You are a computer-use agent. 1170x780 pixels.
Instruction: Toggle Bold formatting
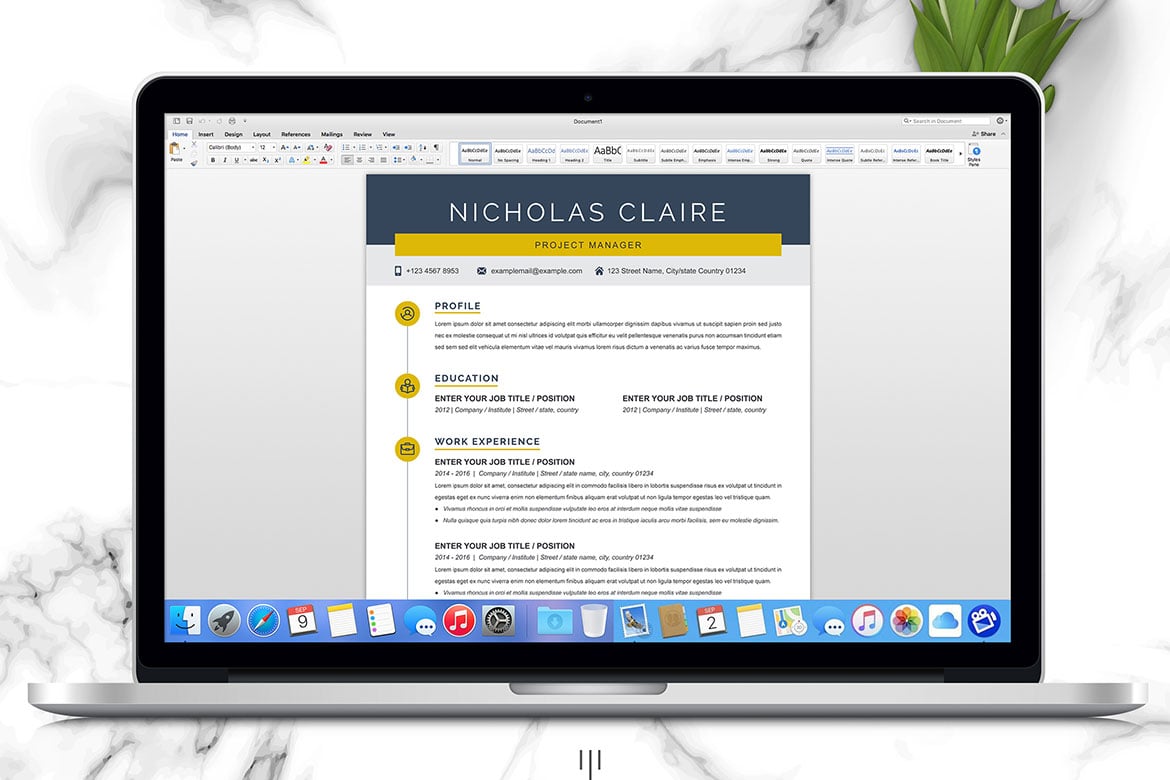[212, 160]
